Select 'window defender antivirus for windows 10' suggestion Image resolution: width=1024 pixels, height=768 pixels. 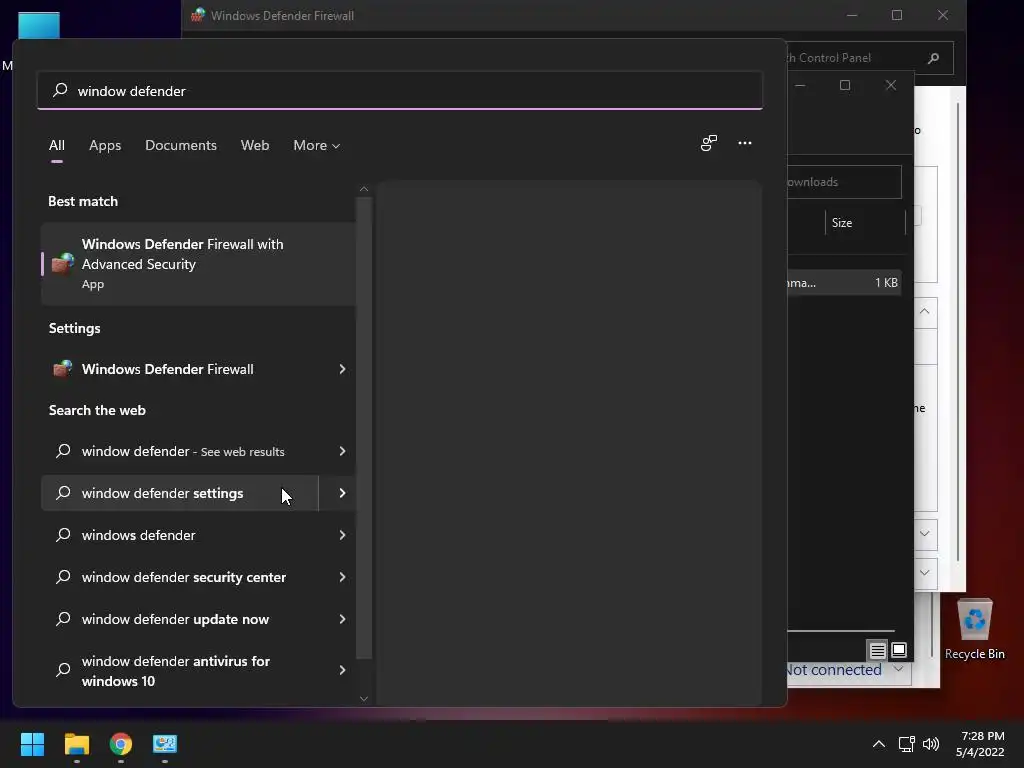[x=180, y=671]
